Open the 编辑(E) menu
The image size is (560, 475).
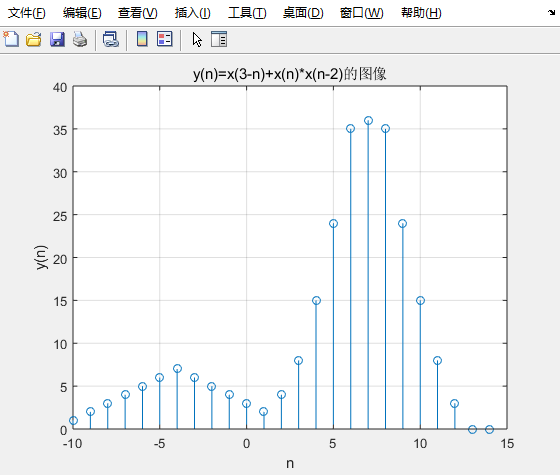point(82,13)
